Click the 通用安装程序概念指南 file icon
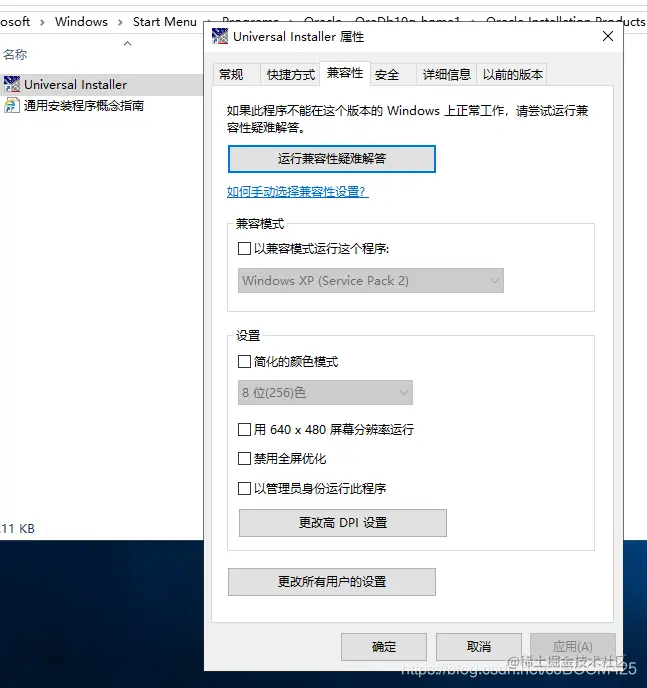The width and height of the screenshot is (647, 688). [12, 105]
